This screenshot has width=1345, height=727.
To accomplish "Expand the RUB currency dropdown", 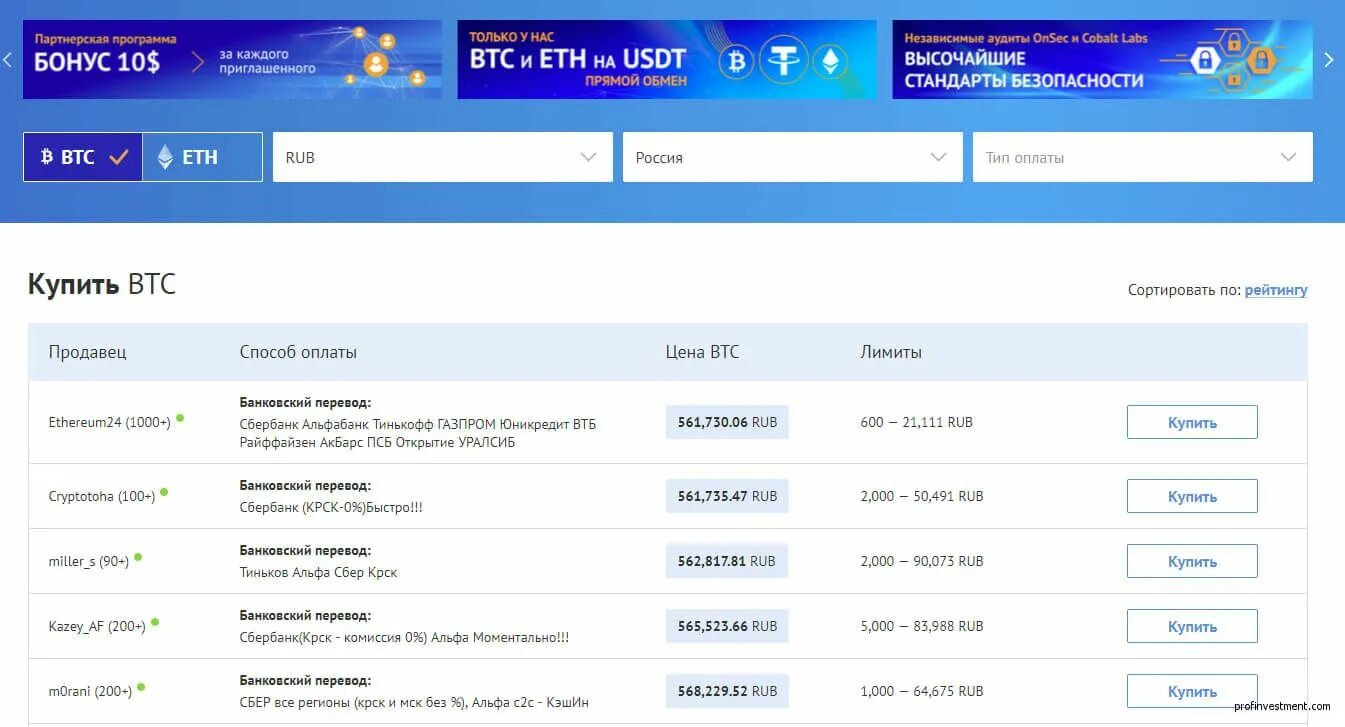I will coord(443,157).
